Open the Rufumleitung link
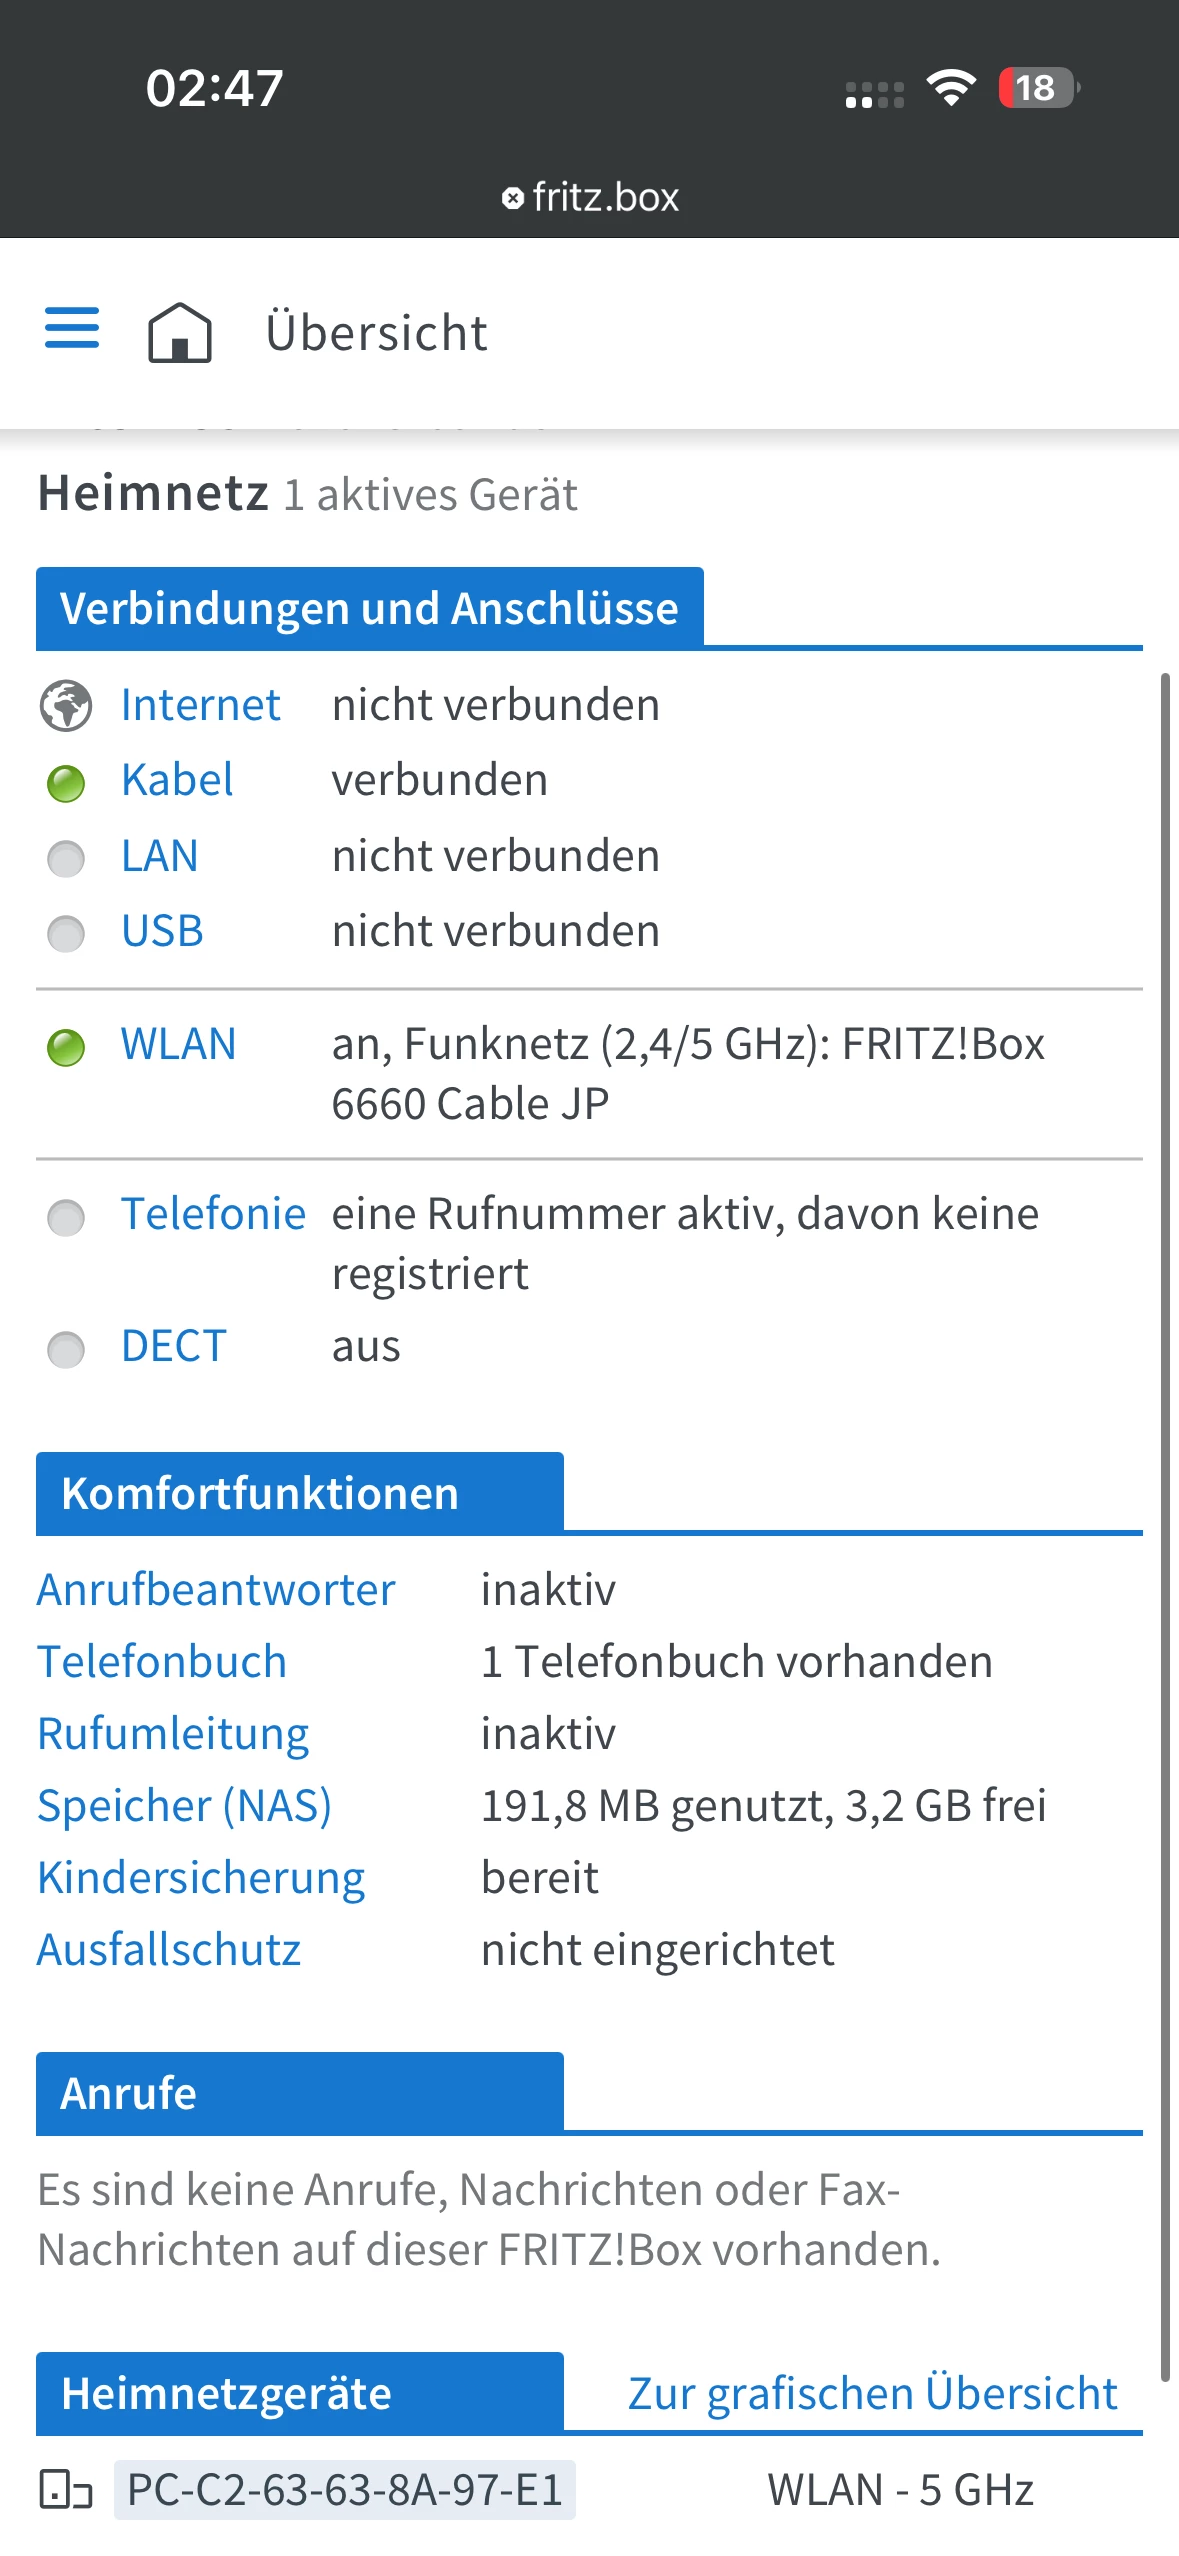Viewport: 1179px width, 2556px height. pyautogui.click(x=173, y=1734)
